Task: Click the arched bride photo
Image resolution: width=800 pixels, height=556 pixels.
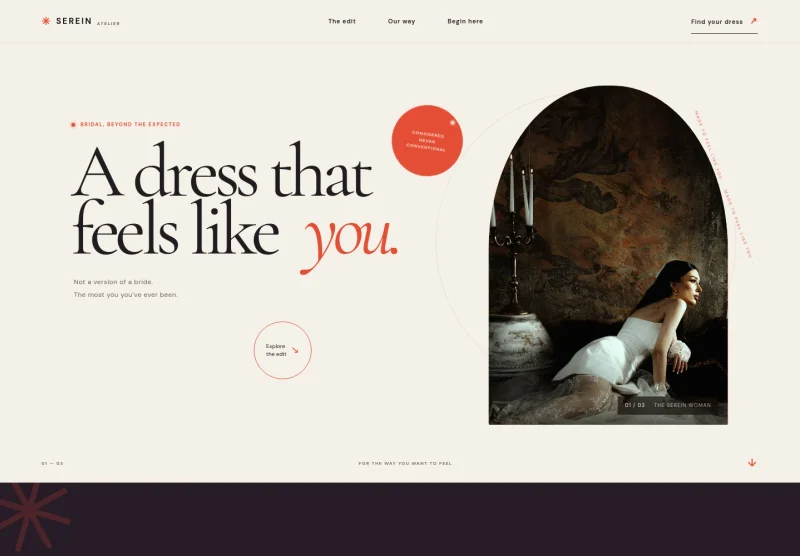Action: [608, 255]
